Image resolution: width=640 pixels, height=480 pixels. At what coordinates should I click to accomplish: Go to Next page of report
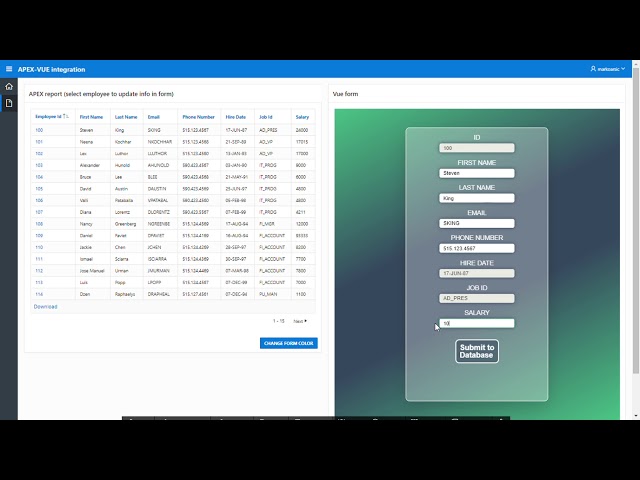(x=300, y=321)
